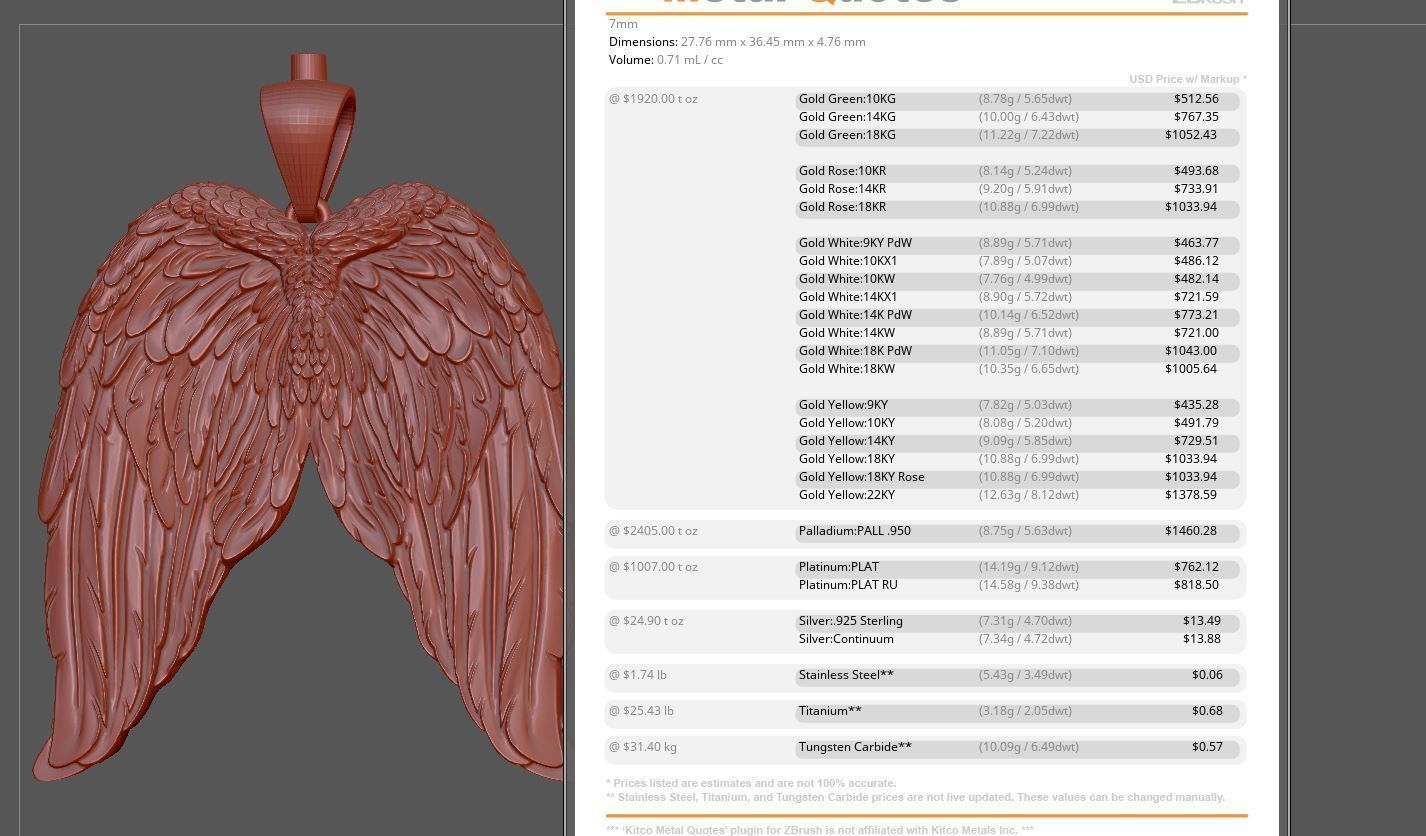The height and width of the screenshot is (836, 1426).
Task: Select the Gold Rose:14KR row label
Action: (x=842, y=189)
